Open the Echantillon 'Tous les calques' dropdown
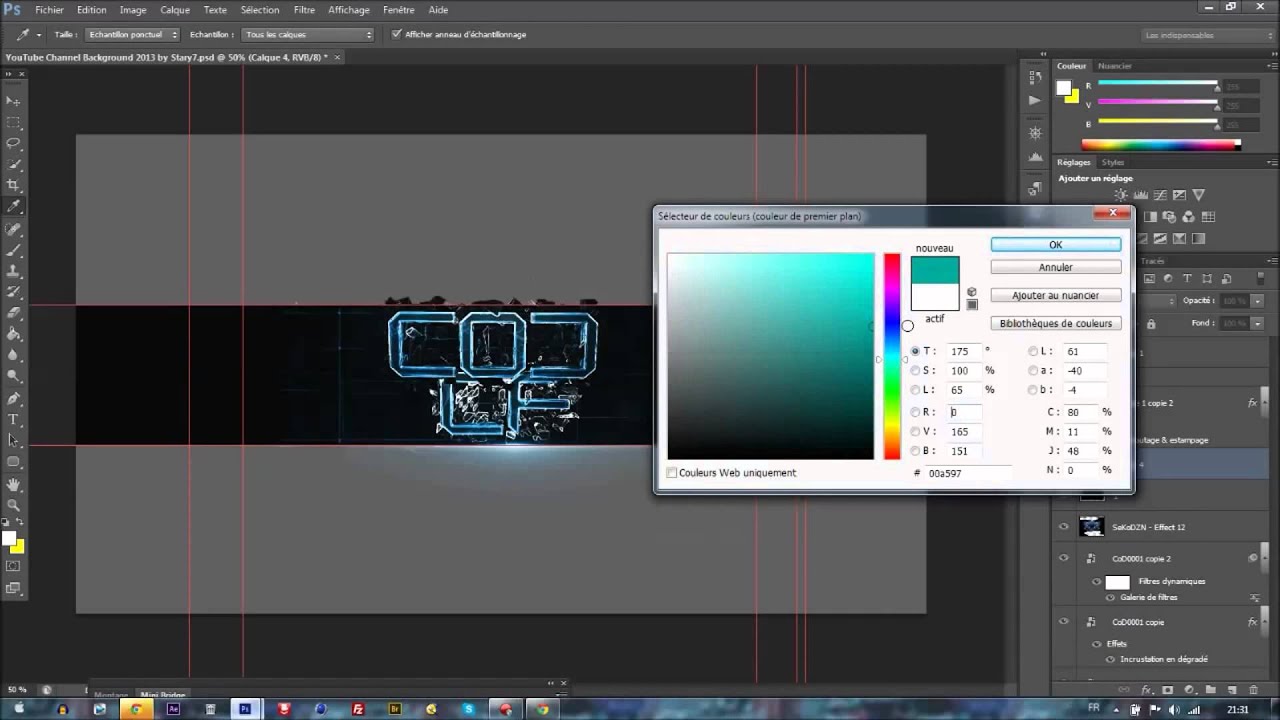The image size is (1280, 720). tap(308, 34)
